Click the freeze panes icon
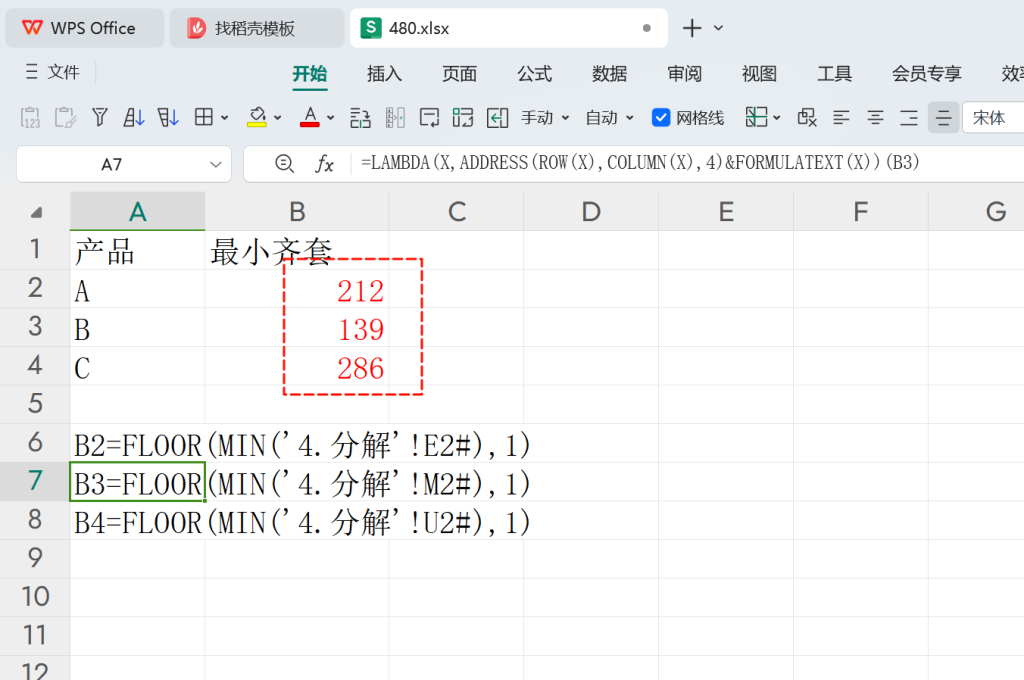This screenshot has height=680, width=1024. pos(756,118)
